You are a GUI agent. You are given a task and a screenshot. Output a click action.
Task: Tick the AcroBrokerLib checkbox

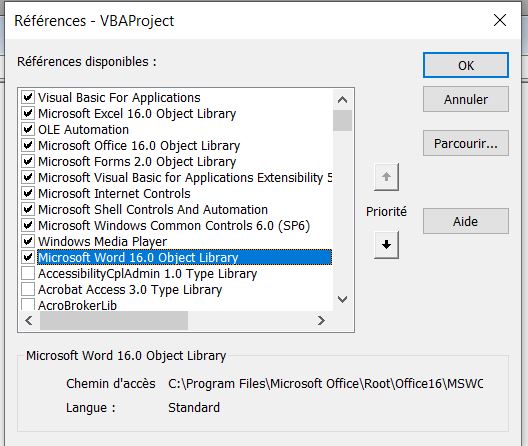tap(28, 305)
